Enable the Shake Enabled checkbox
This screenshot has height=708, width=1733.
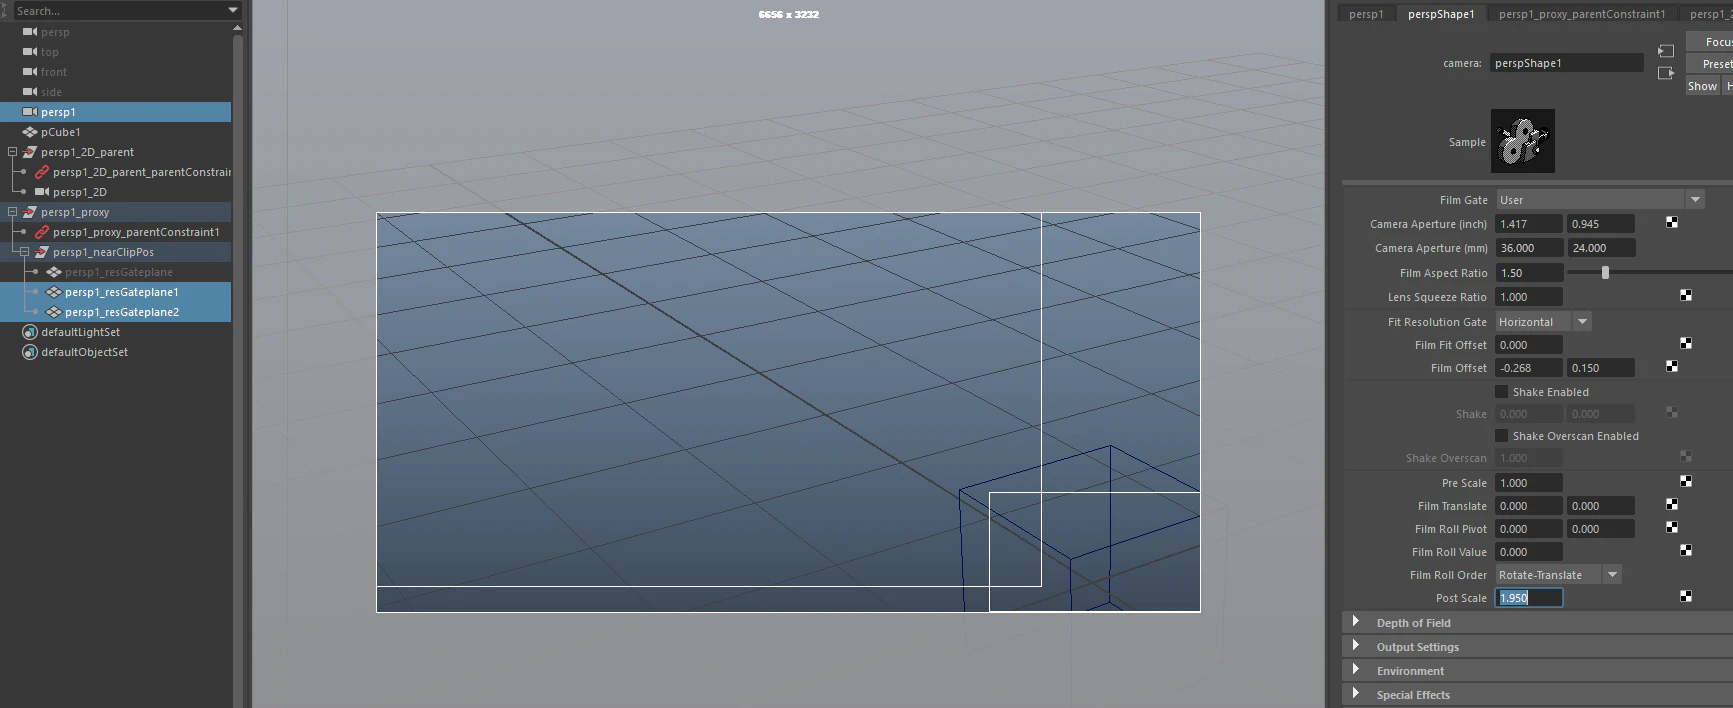click(1501, 391)
